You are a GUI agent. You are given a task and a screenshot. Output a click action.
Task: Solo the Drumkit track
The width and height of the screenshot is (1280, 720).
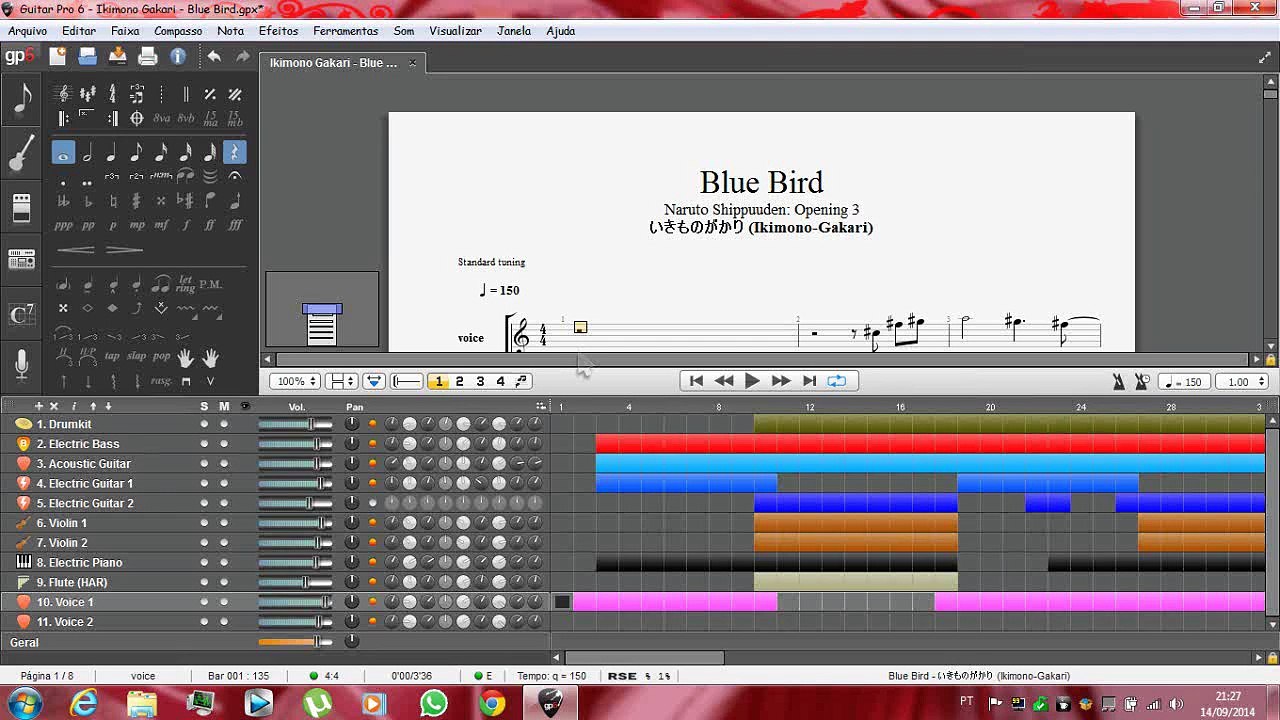(204, 424)
